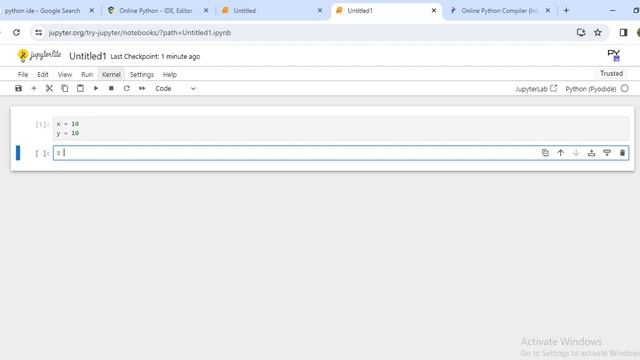
Task: Copy the selected cell from the toolbar
Action: [x=64, y=88]
